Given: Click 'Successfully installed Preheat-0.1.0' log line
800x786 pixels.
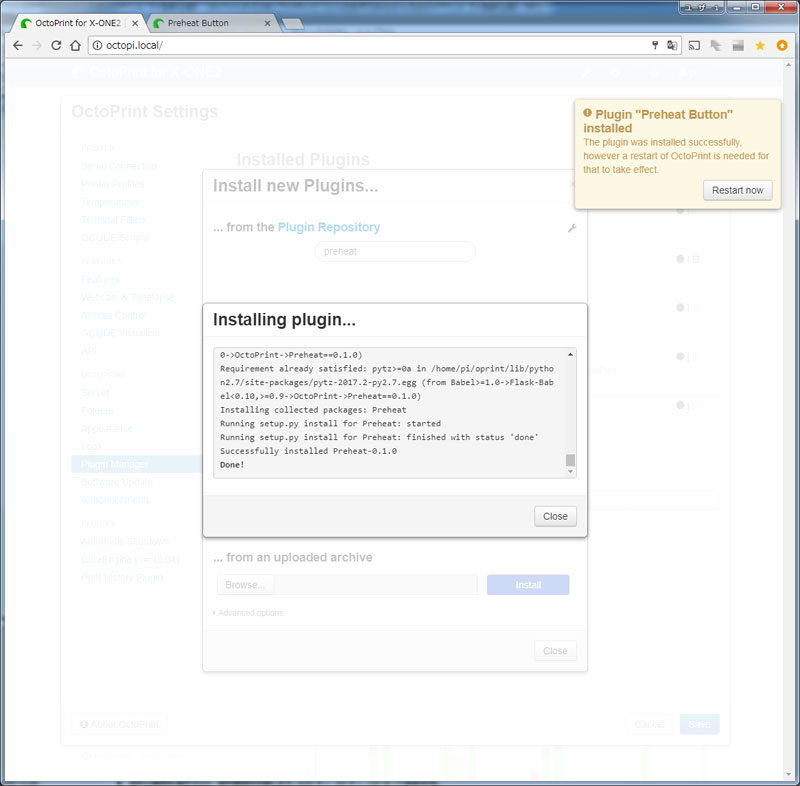Looking at the screenshot, I should click(308, 451).
